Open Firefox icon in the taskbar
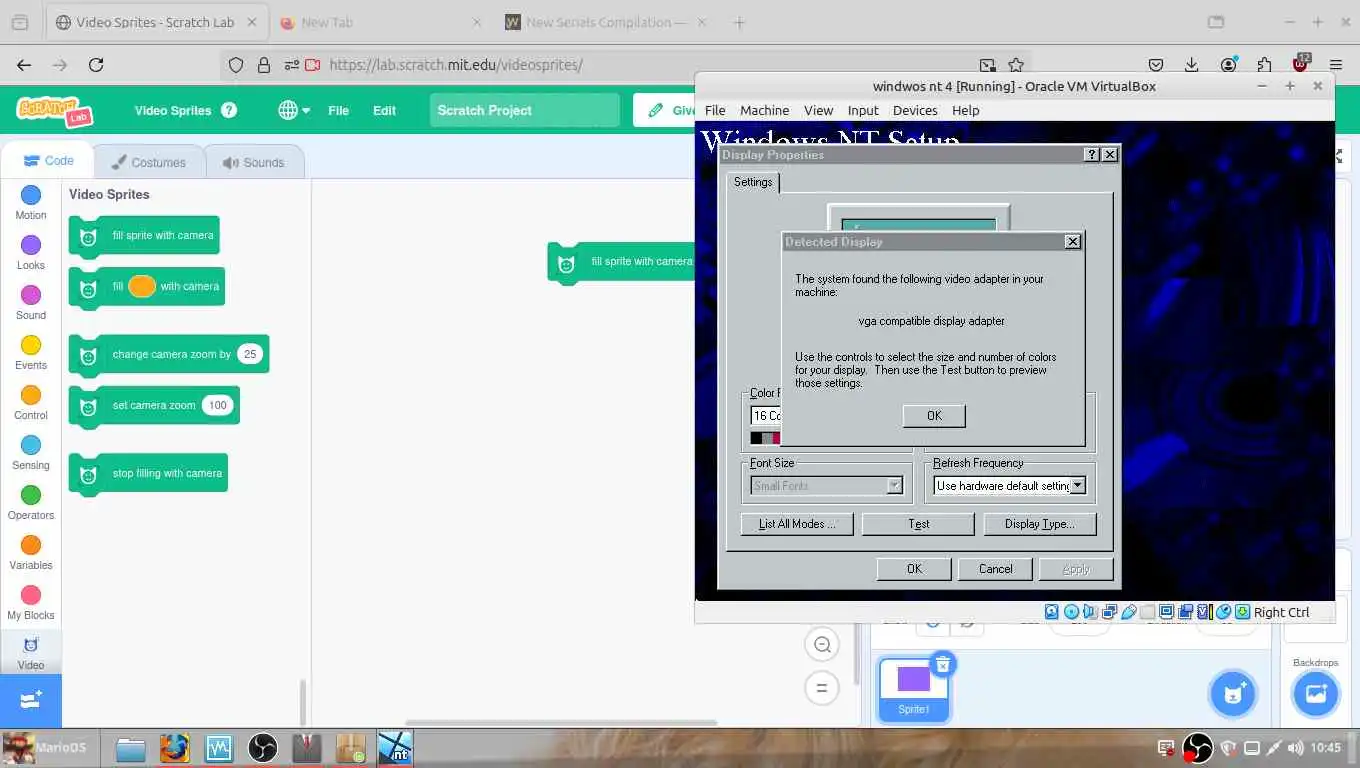The width and height of the screenshot is (1360, 768). pos(175,748)
